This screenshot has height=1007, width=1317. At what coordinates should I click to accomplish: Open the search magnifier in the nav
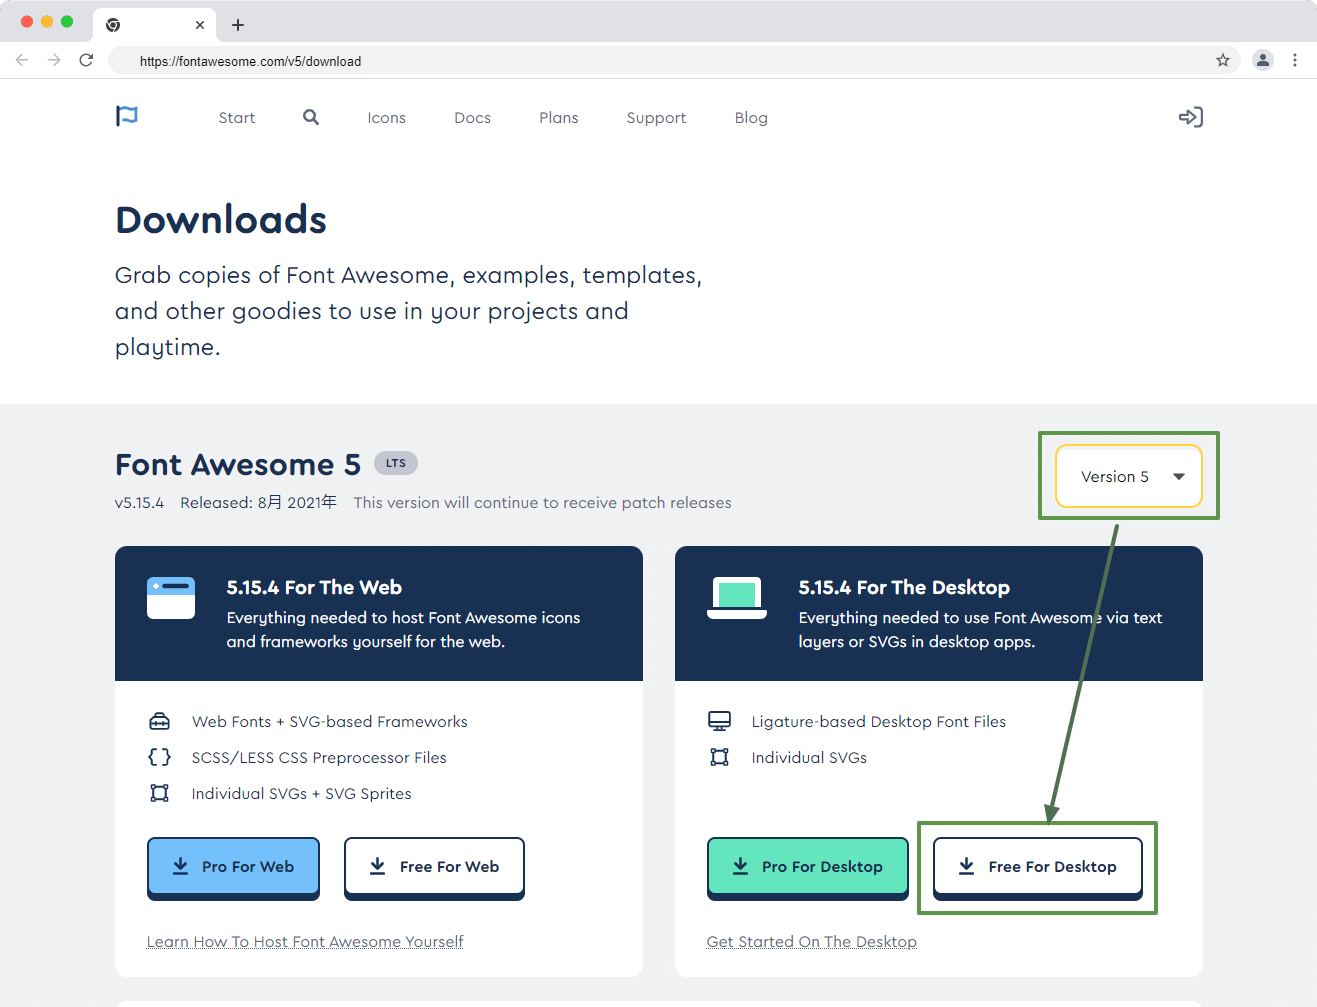pos(311,117)
